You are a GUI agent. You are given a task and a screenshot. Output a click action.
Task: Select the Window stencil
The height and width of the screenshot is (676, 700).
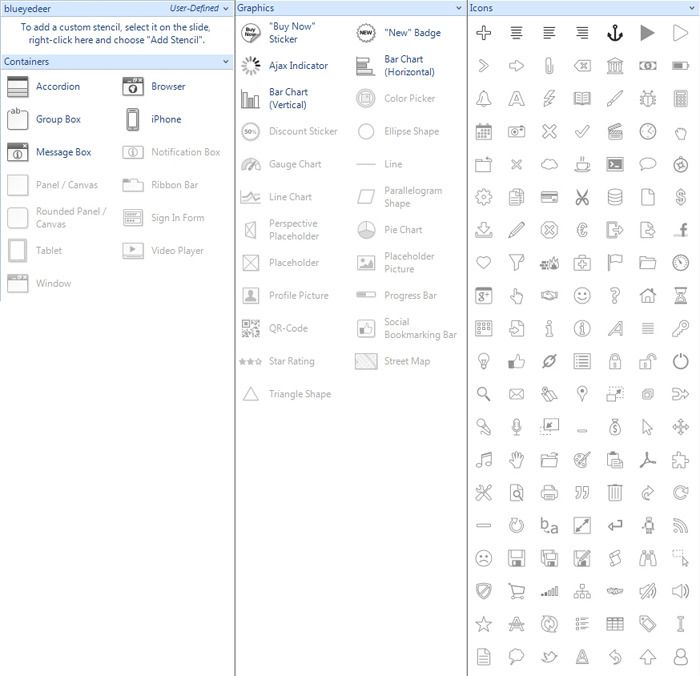39,284
